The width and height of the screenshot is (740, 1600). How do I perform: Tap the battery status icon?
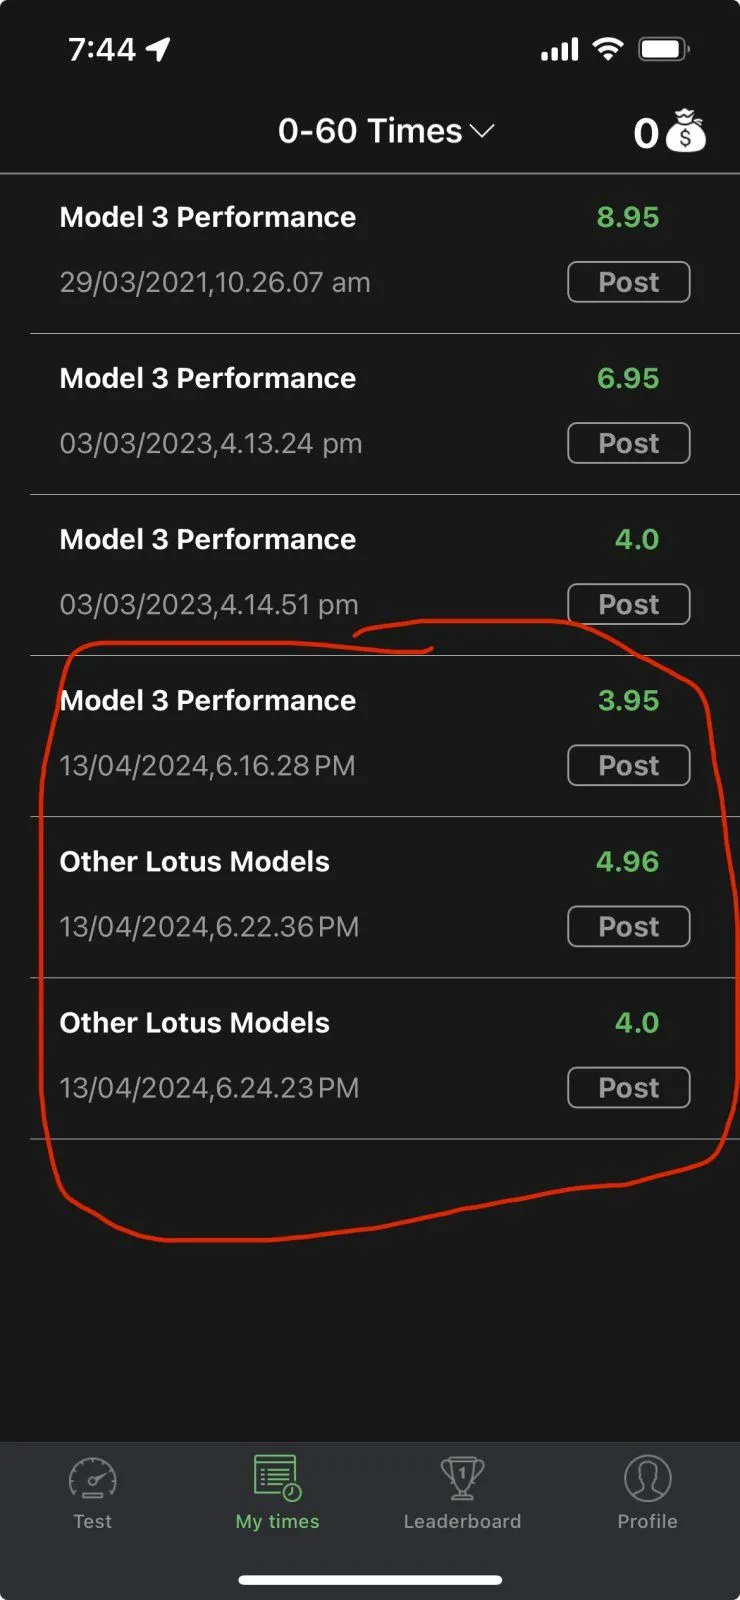point(664,49)
